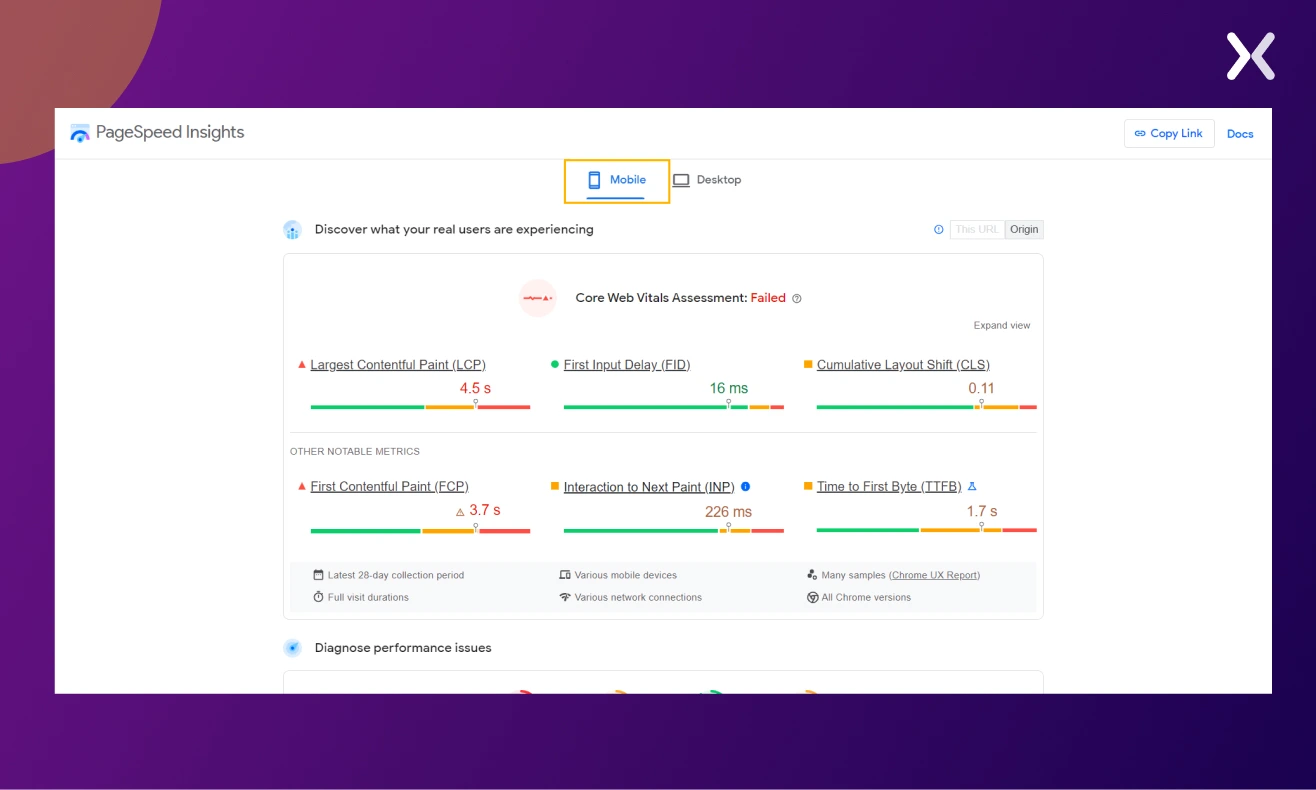Click the real users experience section icon
The height and width of the screenshot is (790, 1316).
click(x=292, y=230)
